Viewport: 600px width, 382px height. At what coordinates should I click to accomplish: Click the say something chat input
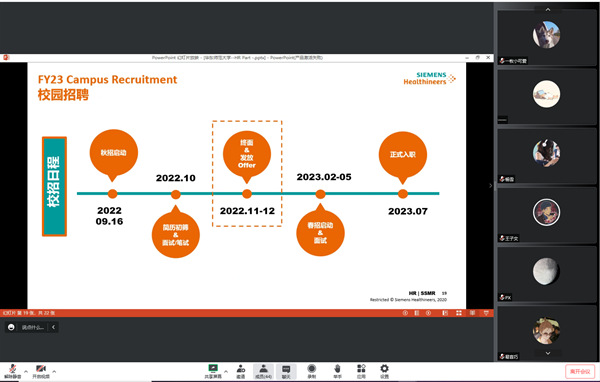click(33, 327)
